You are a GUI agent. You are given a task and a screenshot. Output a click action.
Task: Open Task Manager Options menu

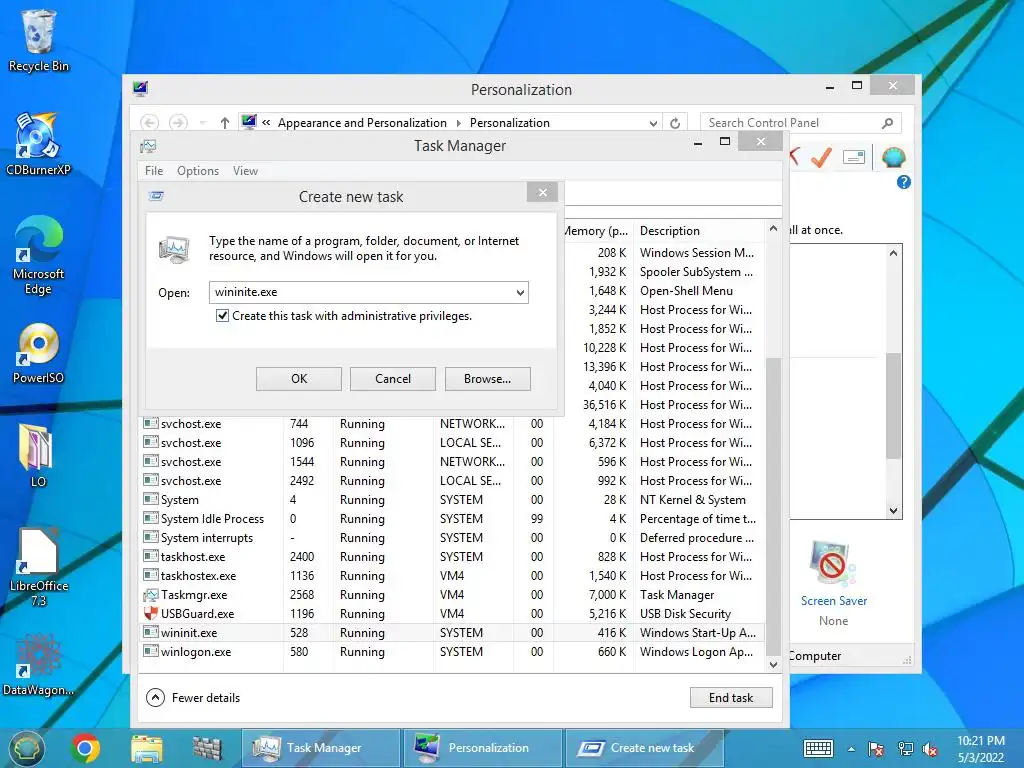point(198,171)
